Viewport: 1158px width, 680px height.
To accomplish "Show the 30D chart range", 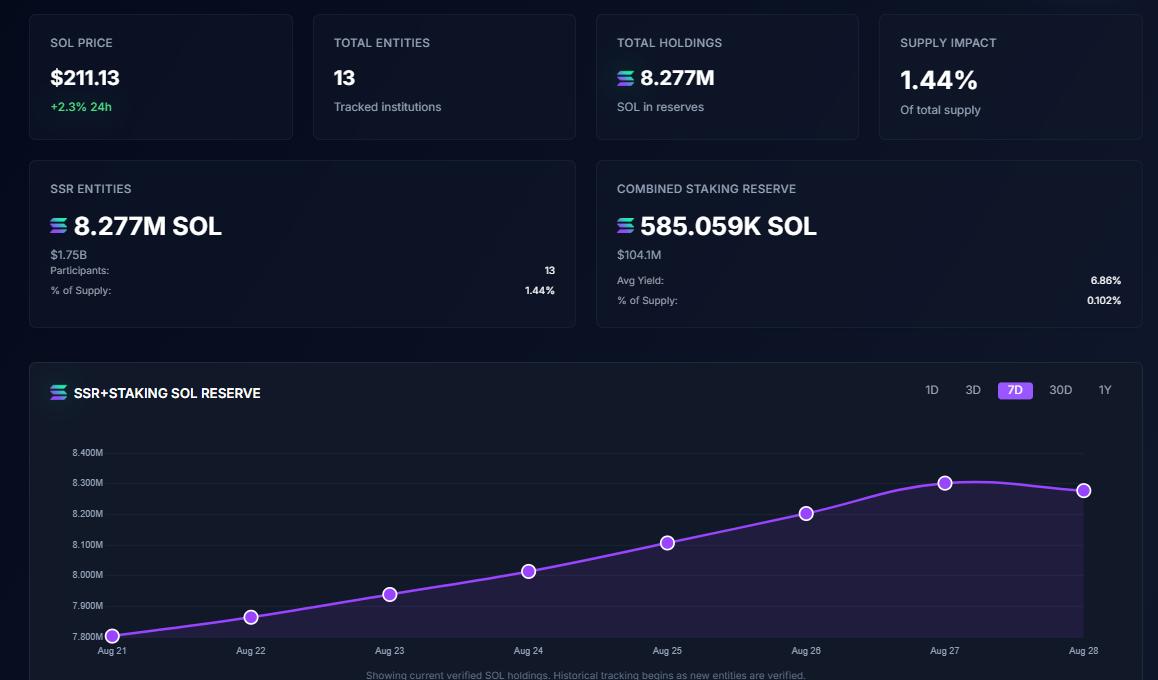I will [1060, 390].
